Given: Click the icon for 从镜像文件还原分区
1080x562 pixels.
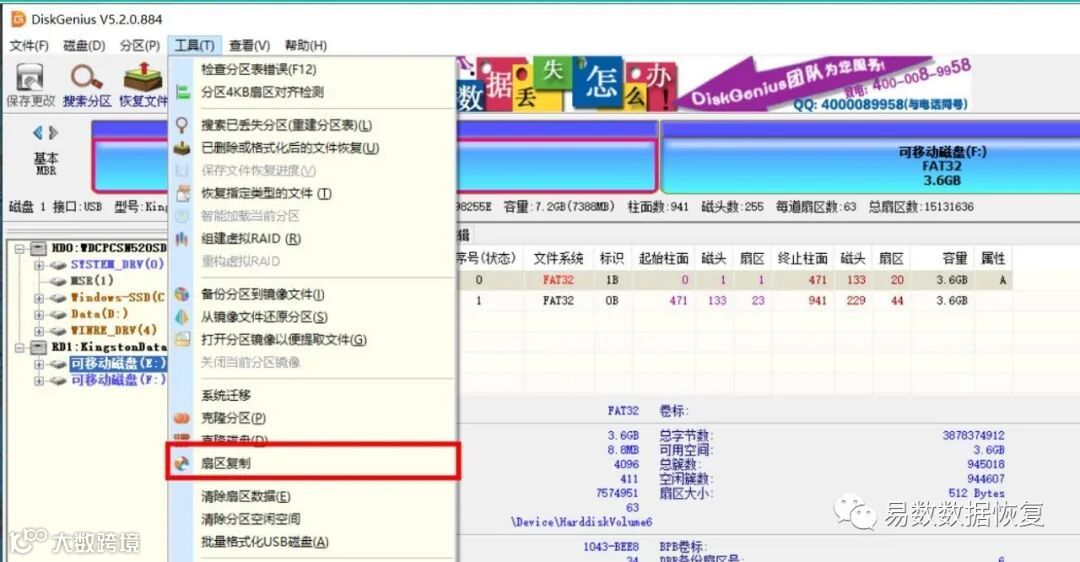Looking at the screenshot, I should pos(182,317).
